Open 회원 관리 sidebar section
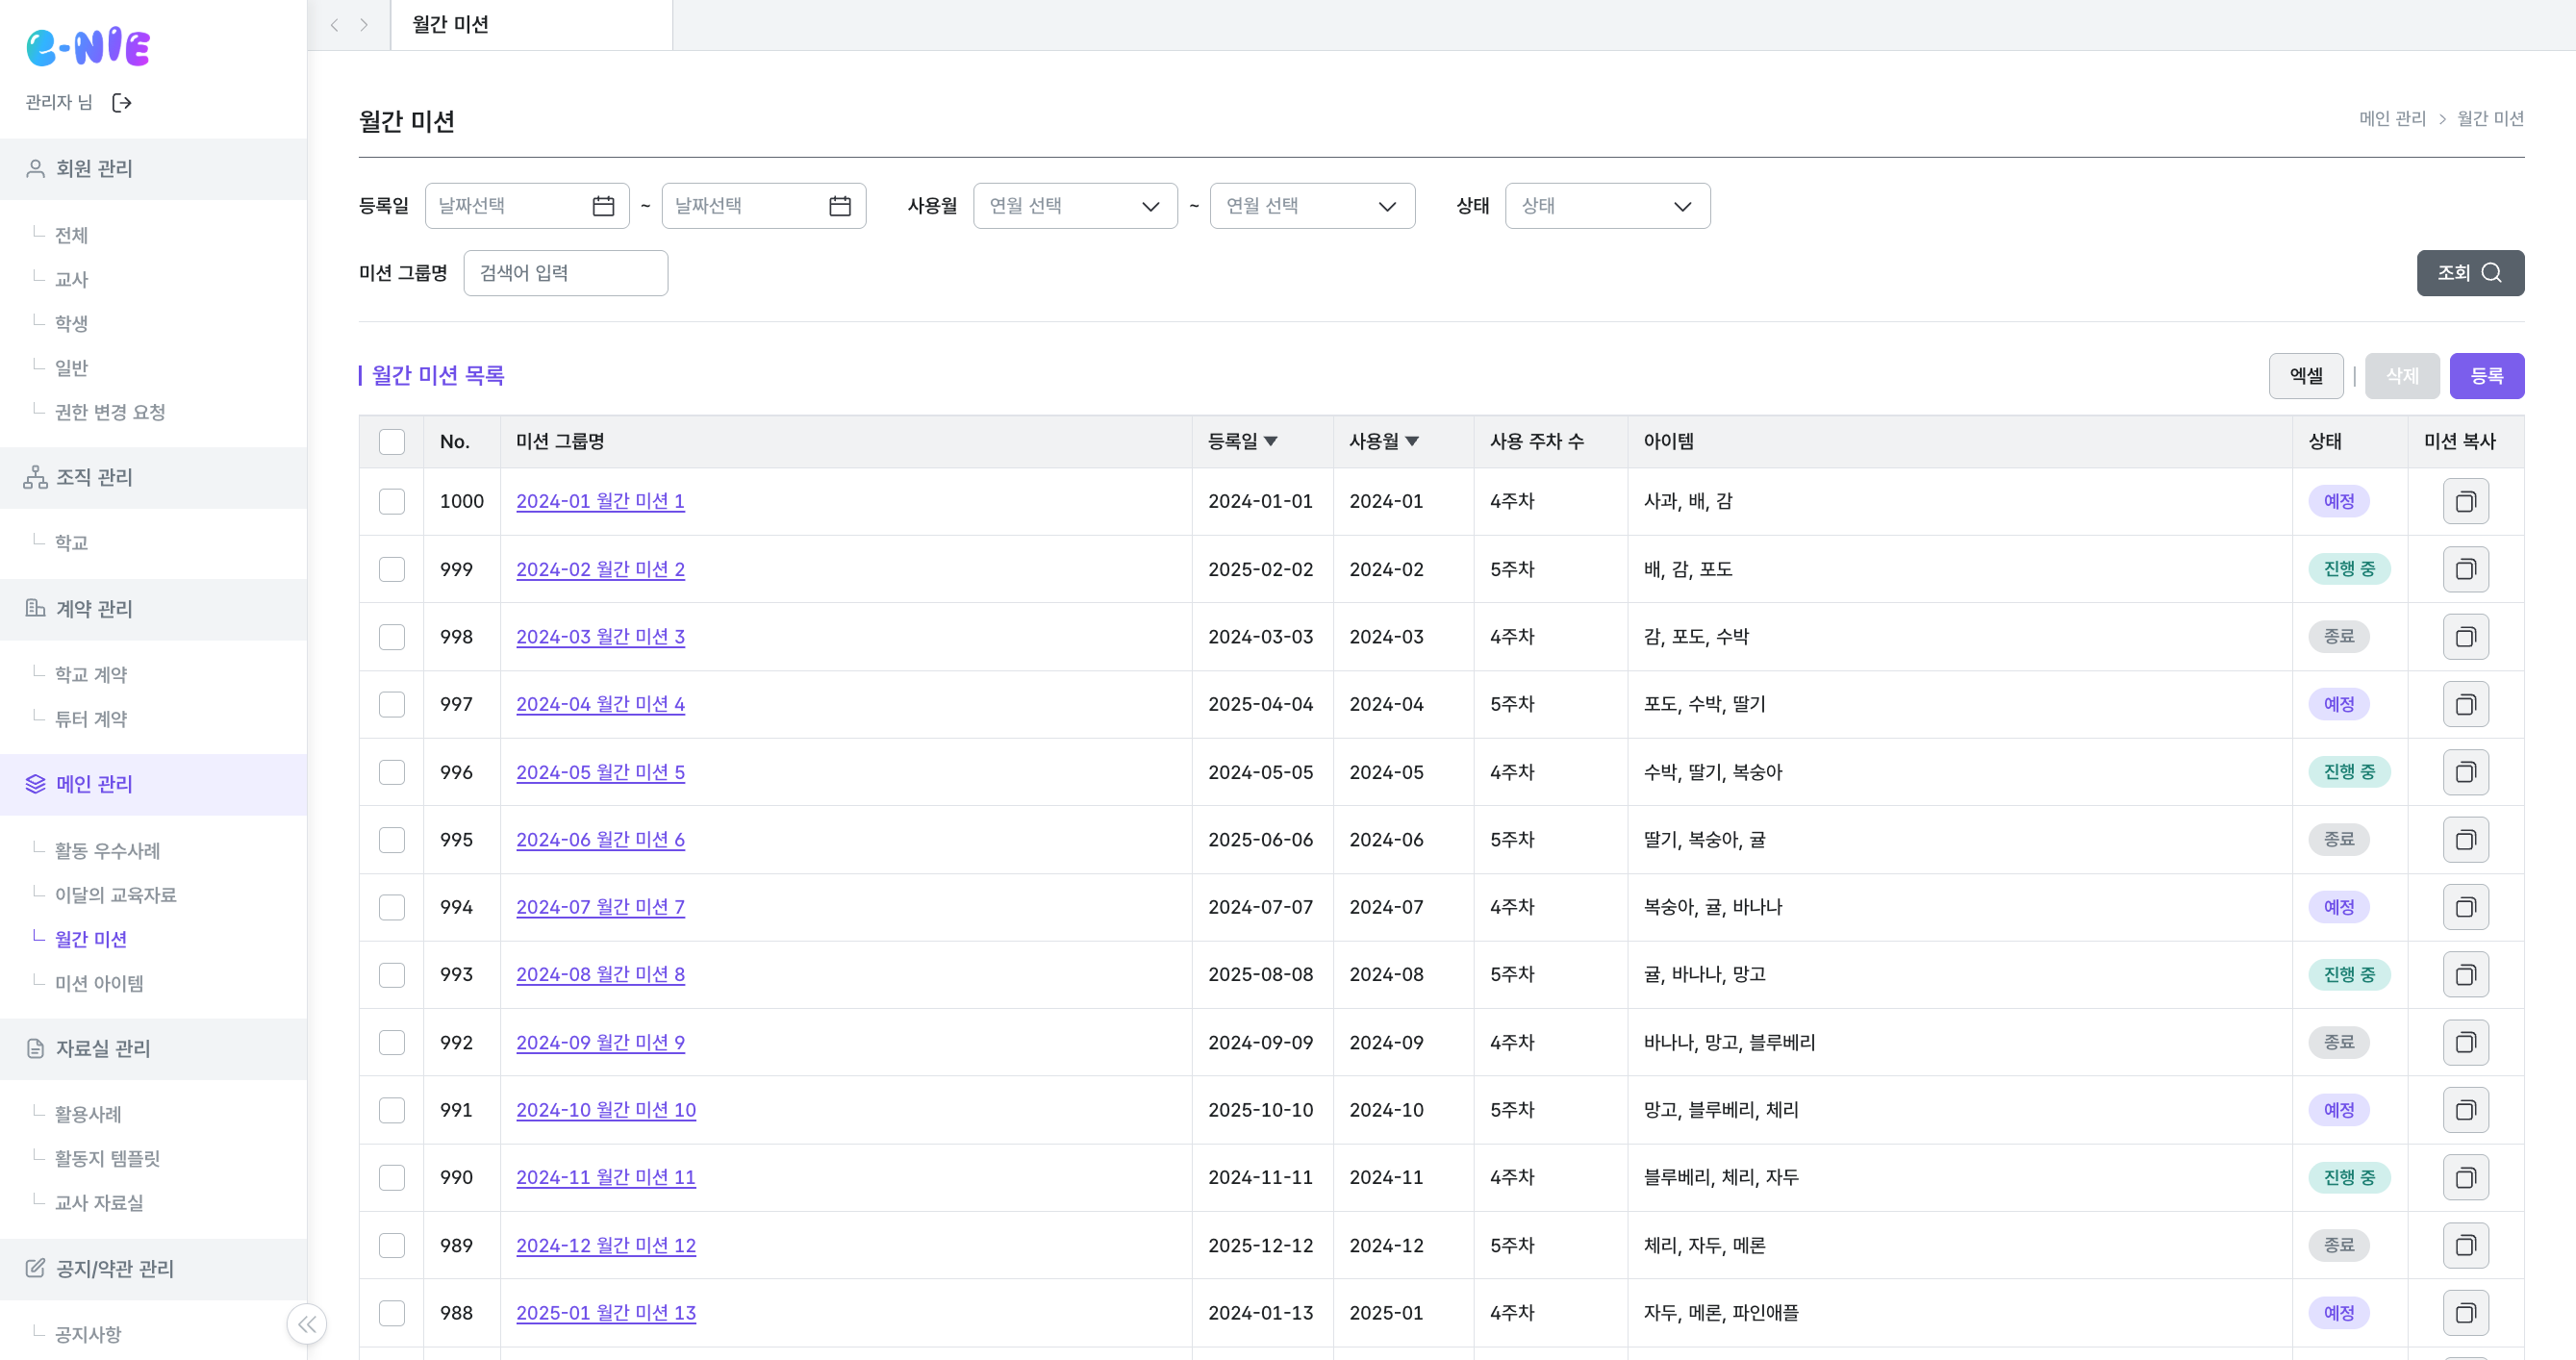 click(x=94, y=169)
